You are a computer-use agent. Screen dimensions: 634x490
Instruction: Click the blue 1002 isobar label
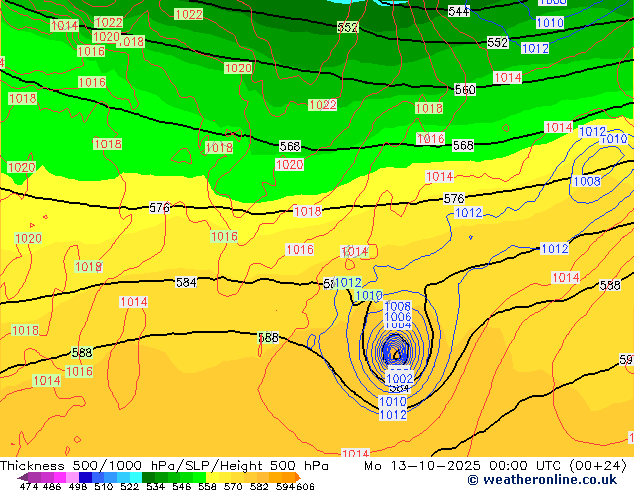tap(400, 378)
